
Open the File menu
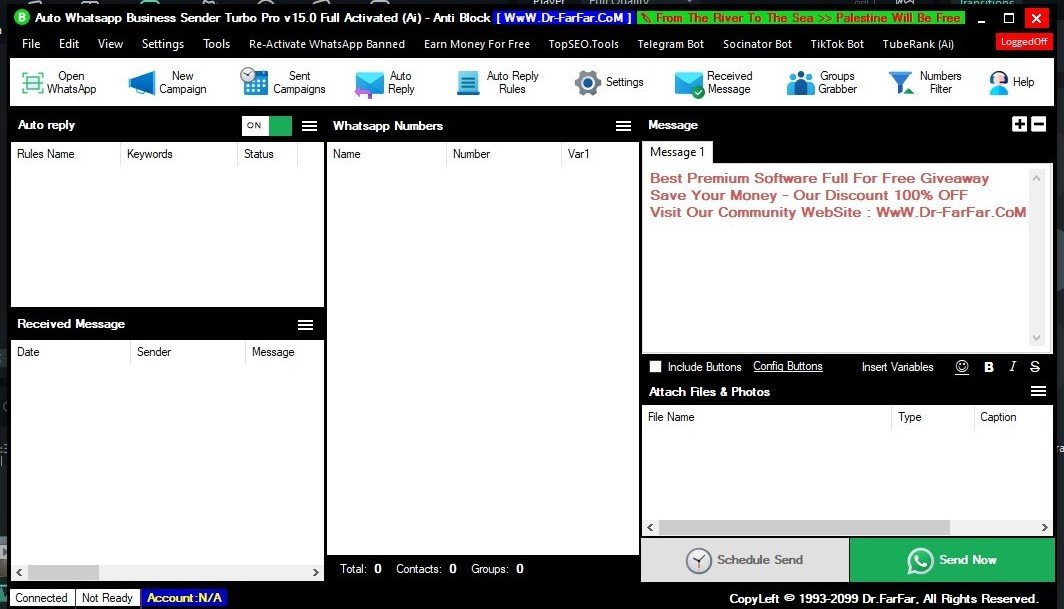[31, 44]
